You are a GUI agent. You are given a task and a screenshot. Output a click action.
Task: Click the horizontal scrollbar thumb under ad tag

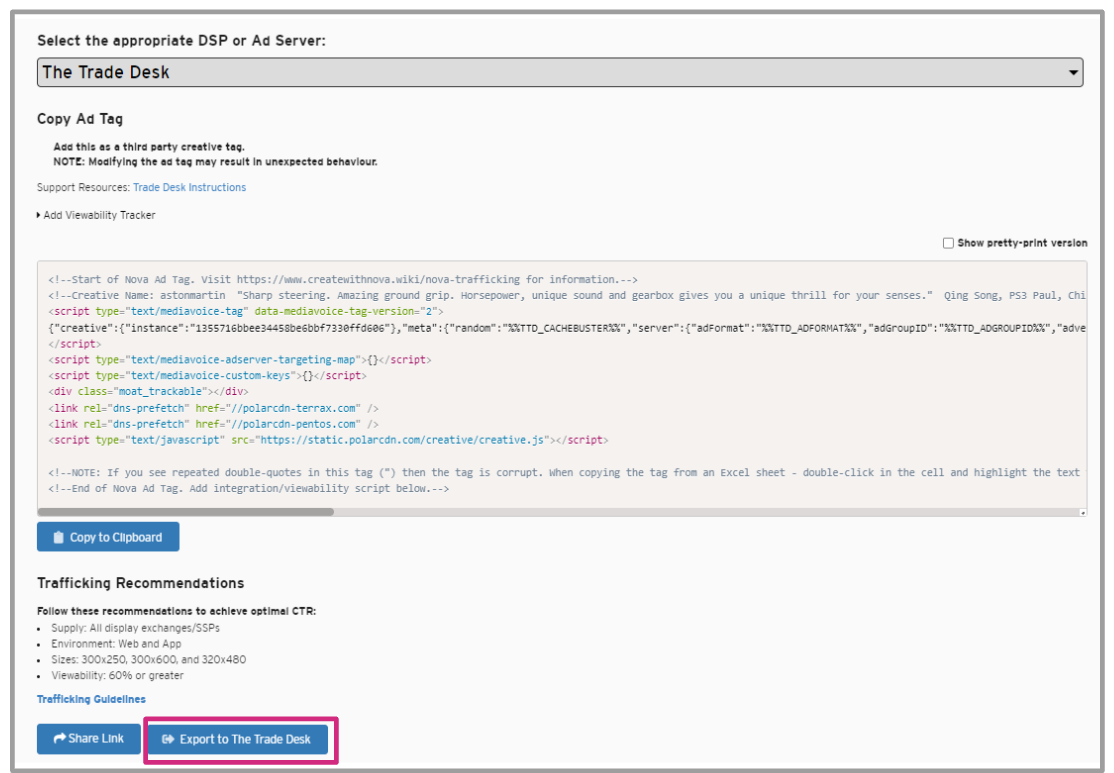185,511
